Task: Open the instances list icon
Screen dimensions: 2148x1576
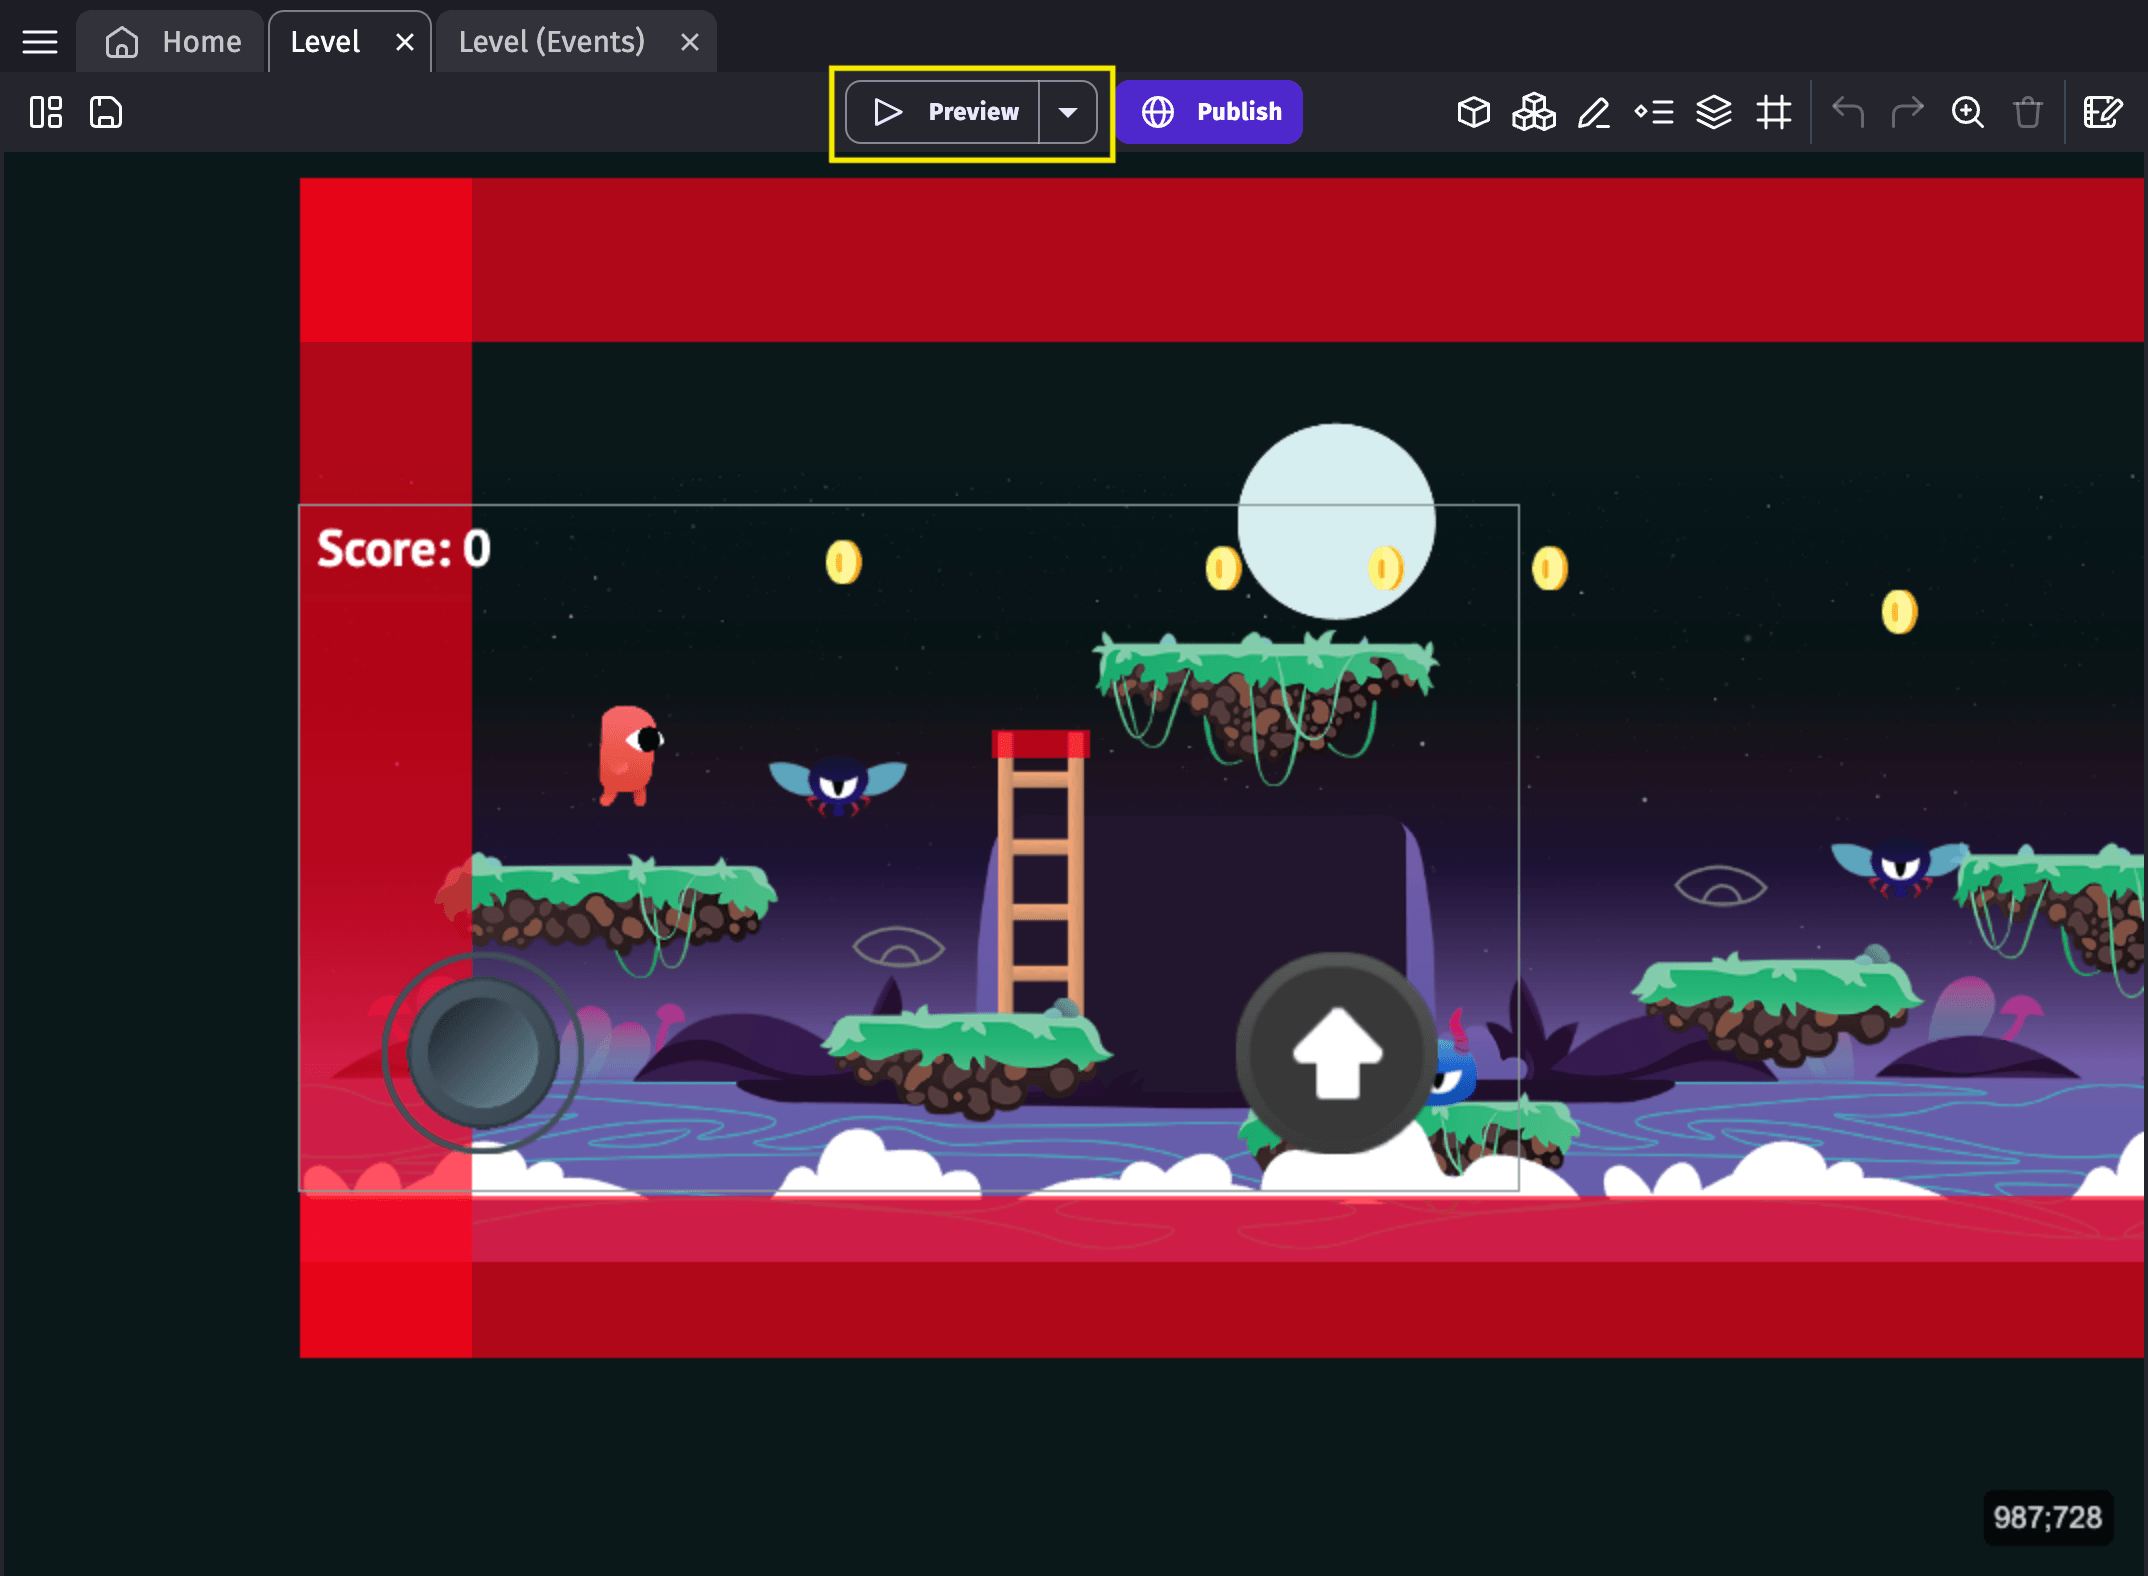Action: point(1653,112)
